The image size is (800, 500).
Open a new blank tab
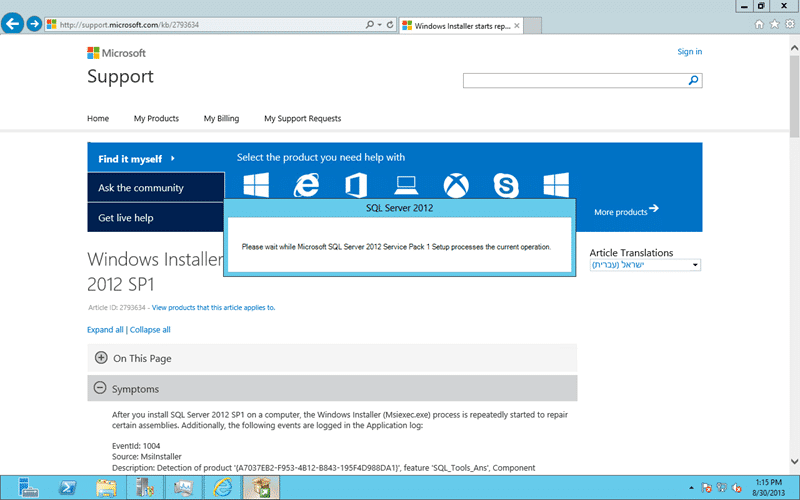[532, 26]
